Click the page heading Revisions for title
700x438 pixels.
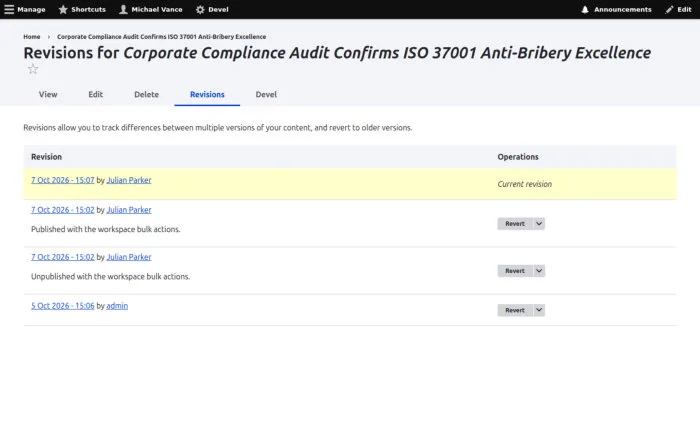[337, 53]
